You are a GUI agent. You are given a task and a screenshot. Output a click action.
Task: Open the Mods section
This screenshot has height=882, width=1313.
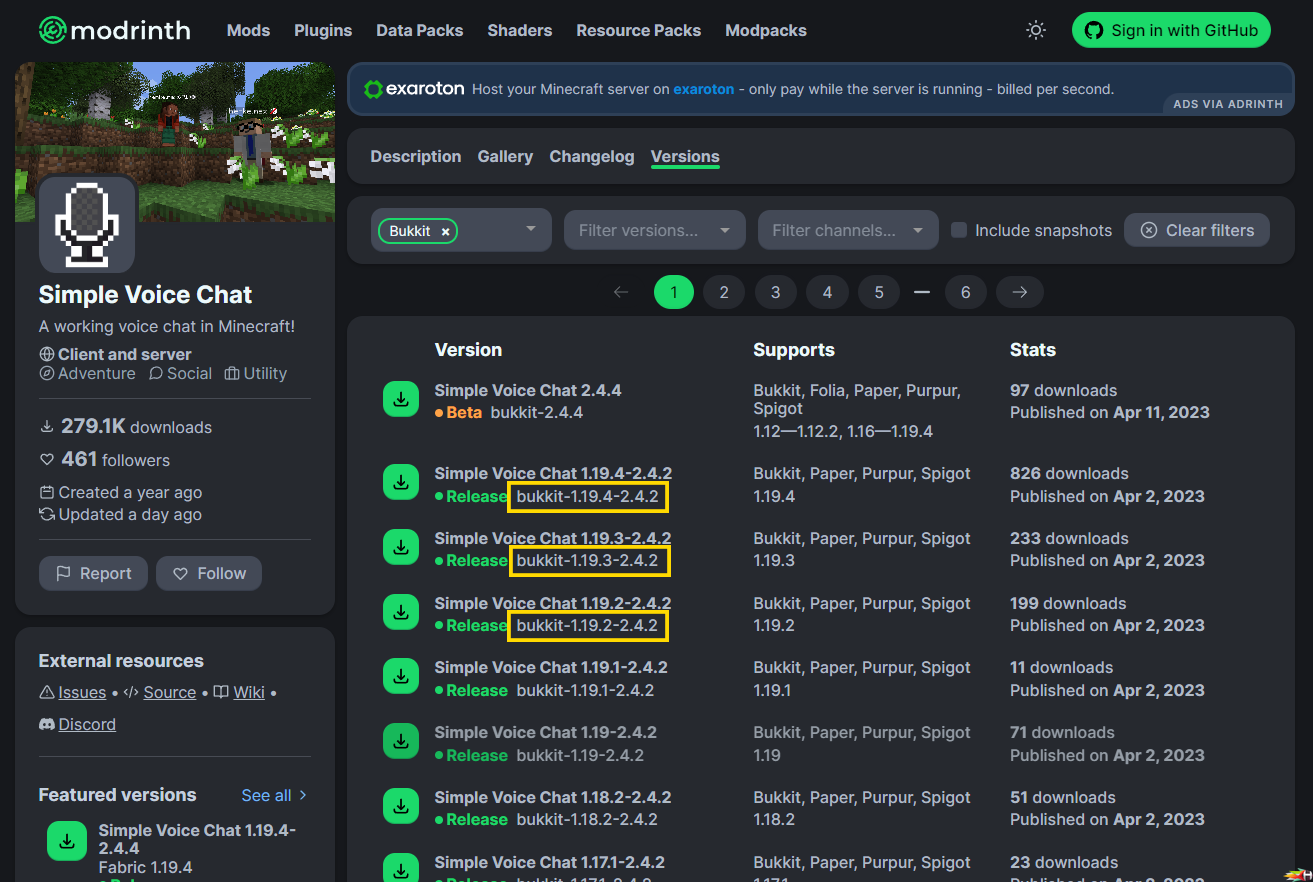click(248, 30)
